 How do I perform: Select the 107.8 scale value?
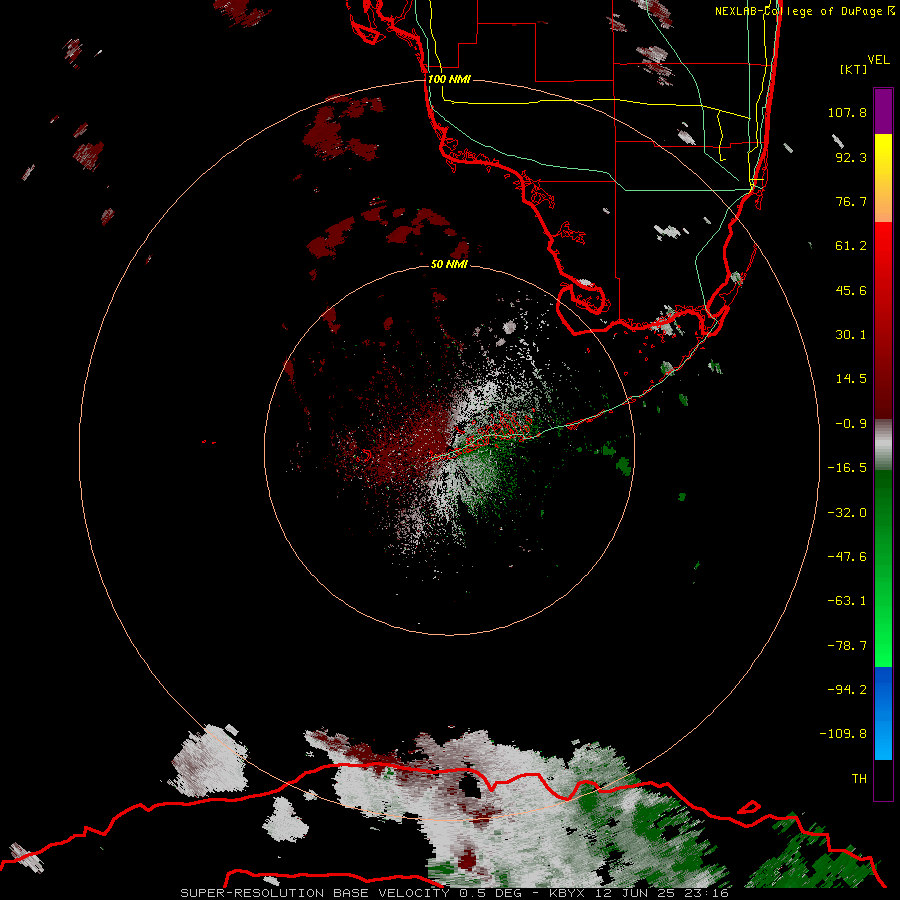[x=847, y=112]
